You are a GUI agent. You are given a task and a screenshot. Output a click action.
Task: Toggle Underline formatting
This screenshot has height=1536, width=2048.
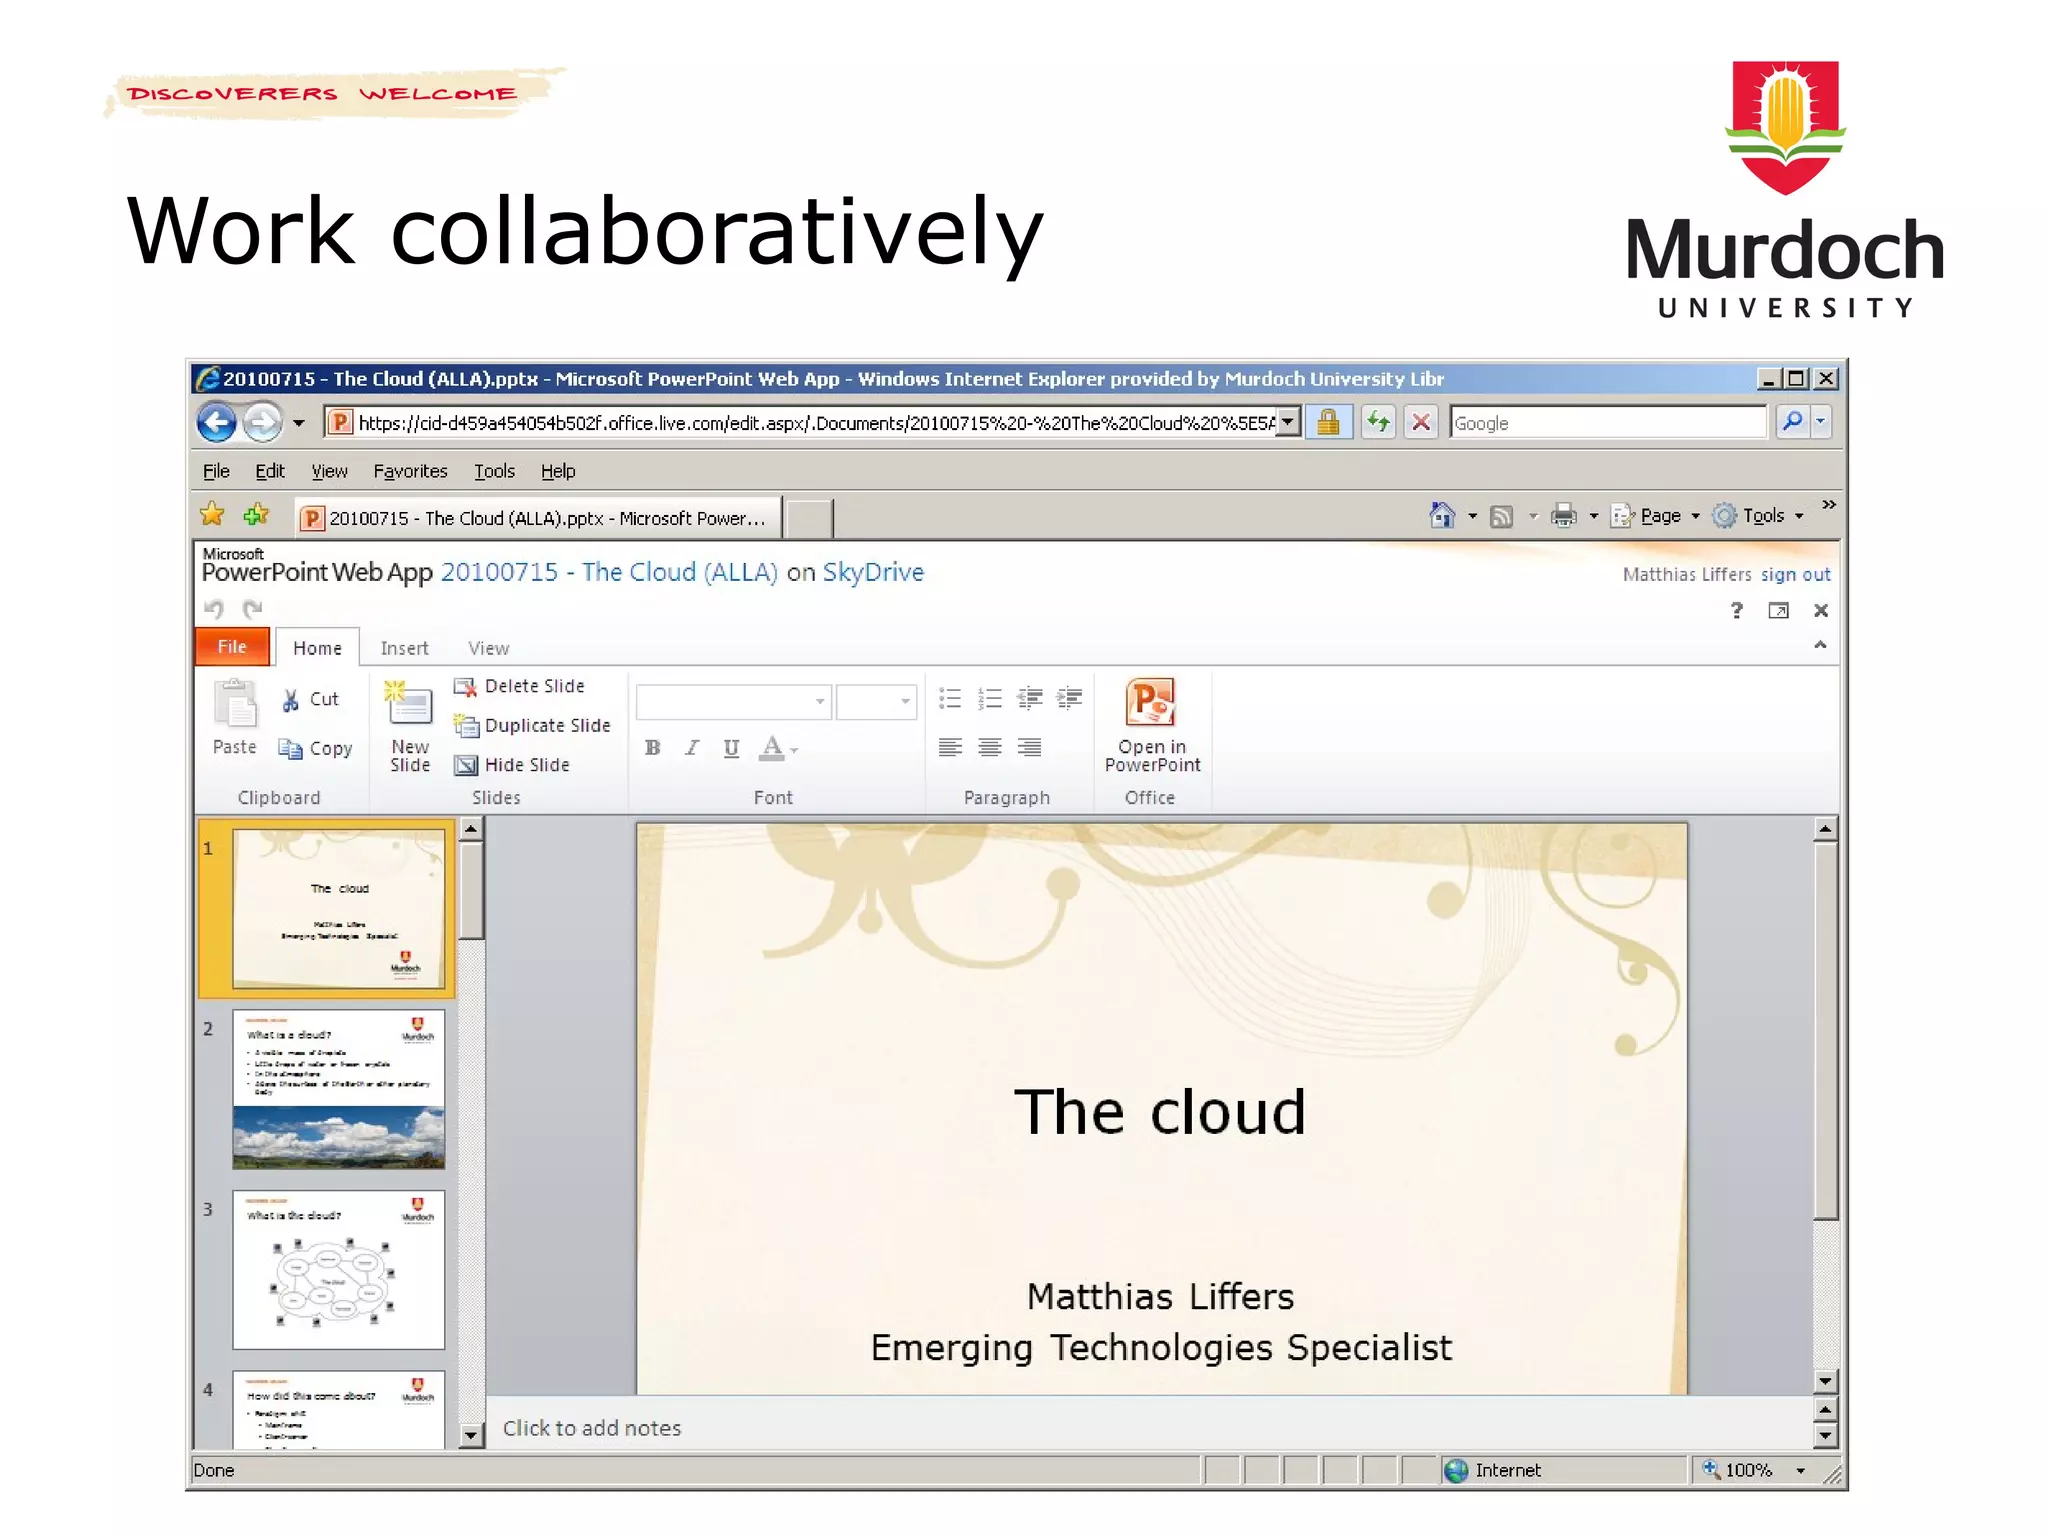tap(731, 748)
